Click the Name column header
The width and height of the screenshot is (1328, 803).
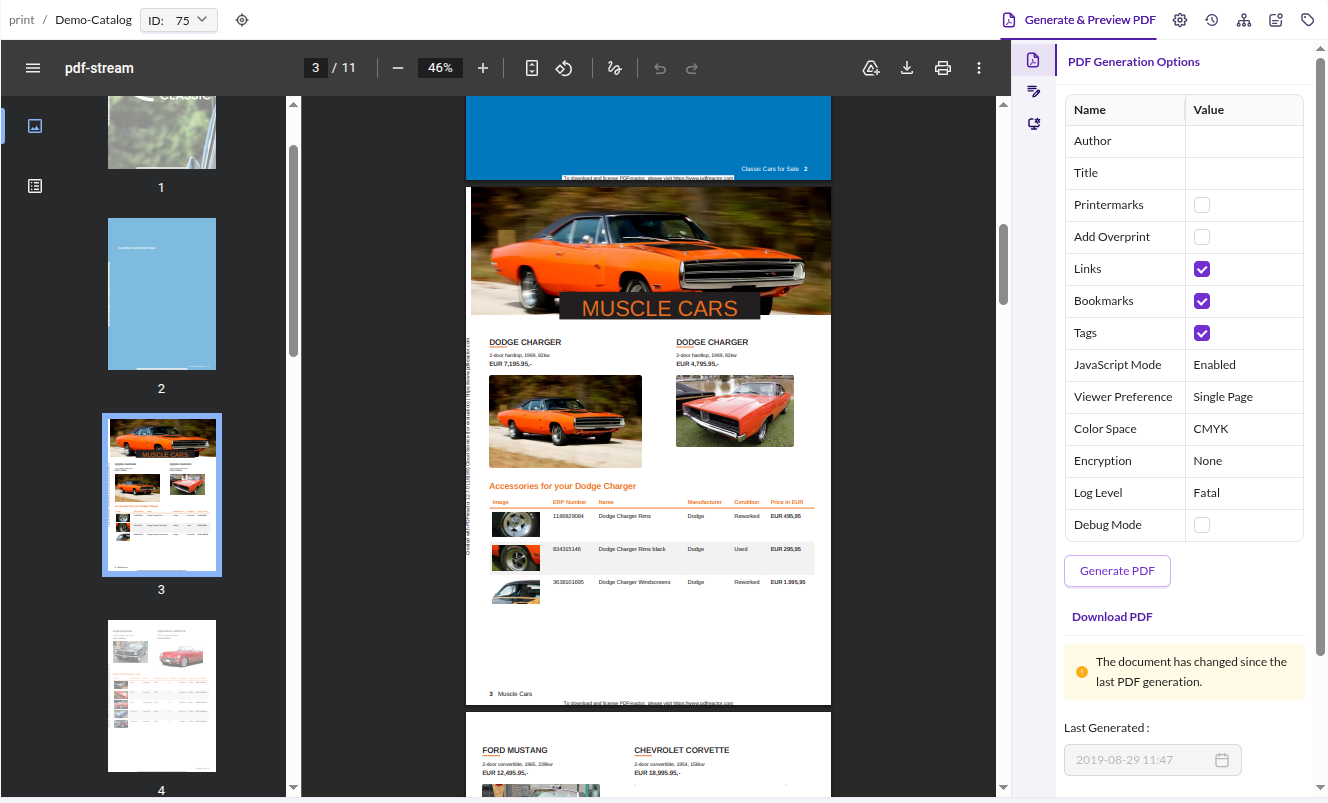(1125, 110)
